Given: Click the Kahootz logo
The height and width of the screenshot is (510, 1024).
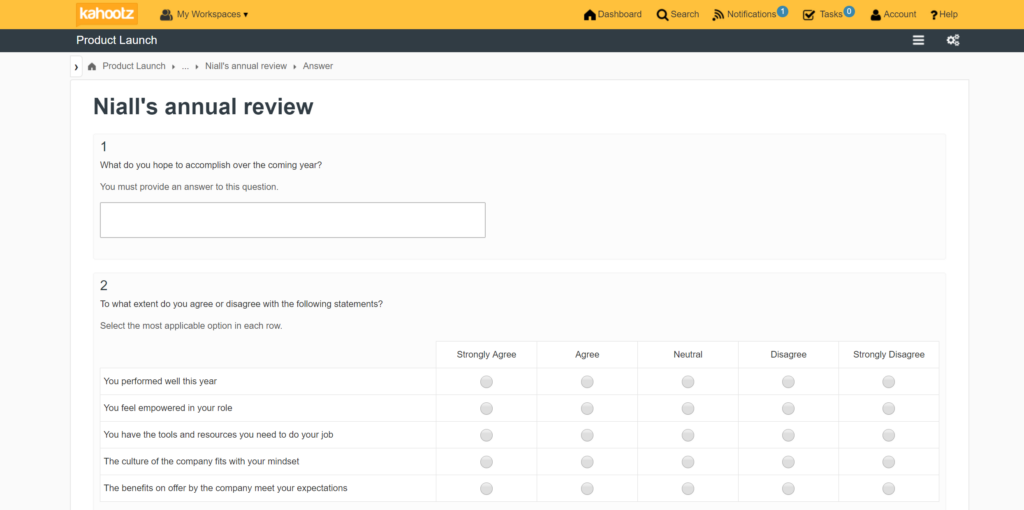Looking at the screenshot, I should point(107,14).
